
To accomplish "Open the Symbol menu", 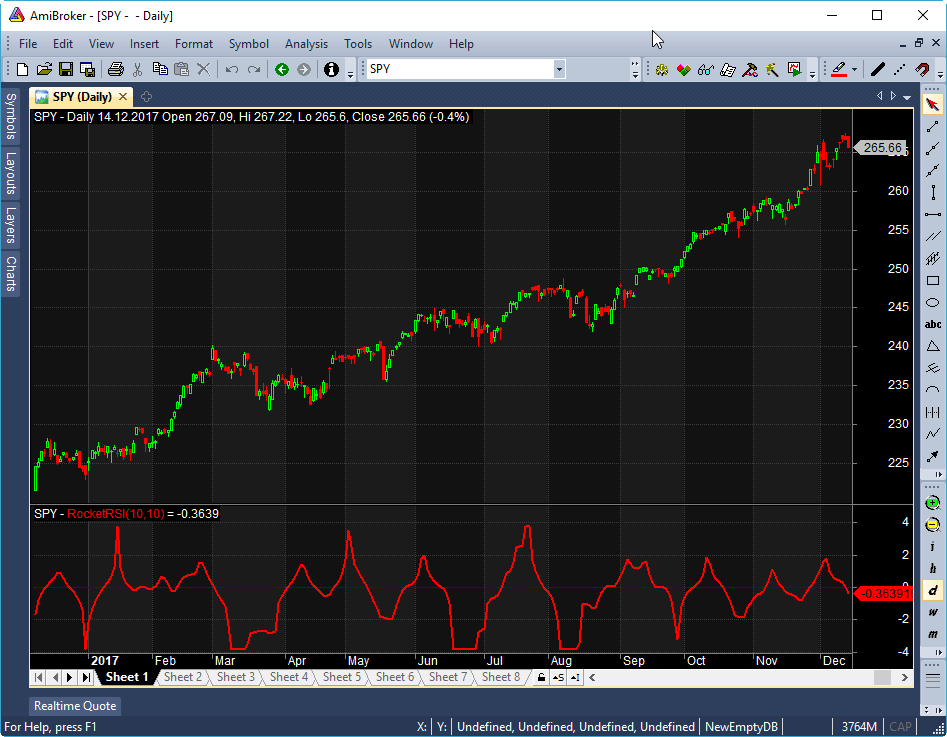I will pyautogui.click(x=249, y=44).
